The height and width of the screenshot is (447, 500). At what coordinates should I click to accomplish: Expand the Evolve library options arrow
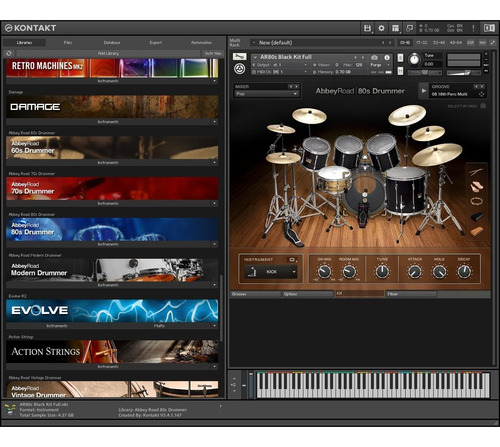tap(214, 326)
